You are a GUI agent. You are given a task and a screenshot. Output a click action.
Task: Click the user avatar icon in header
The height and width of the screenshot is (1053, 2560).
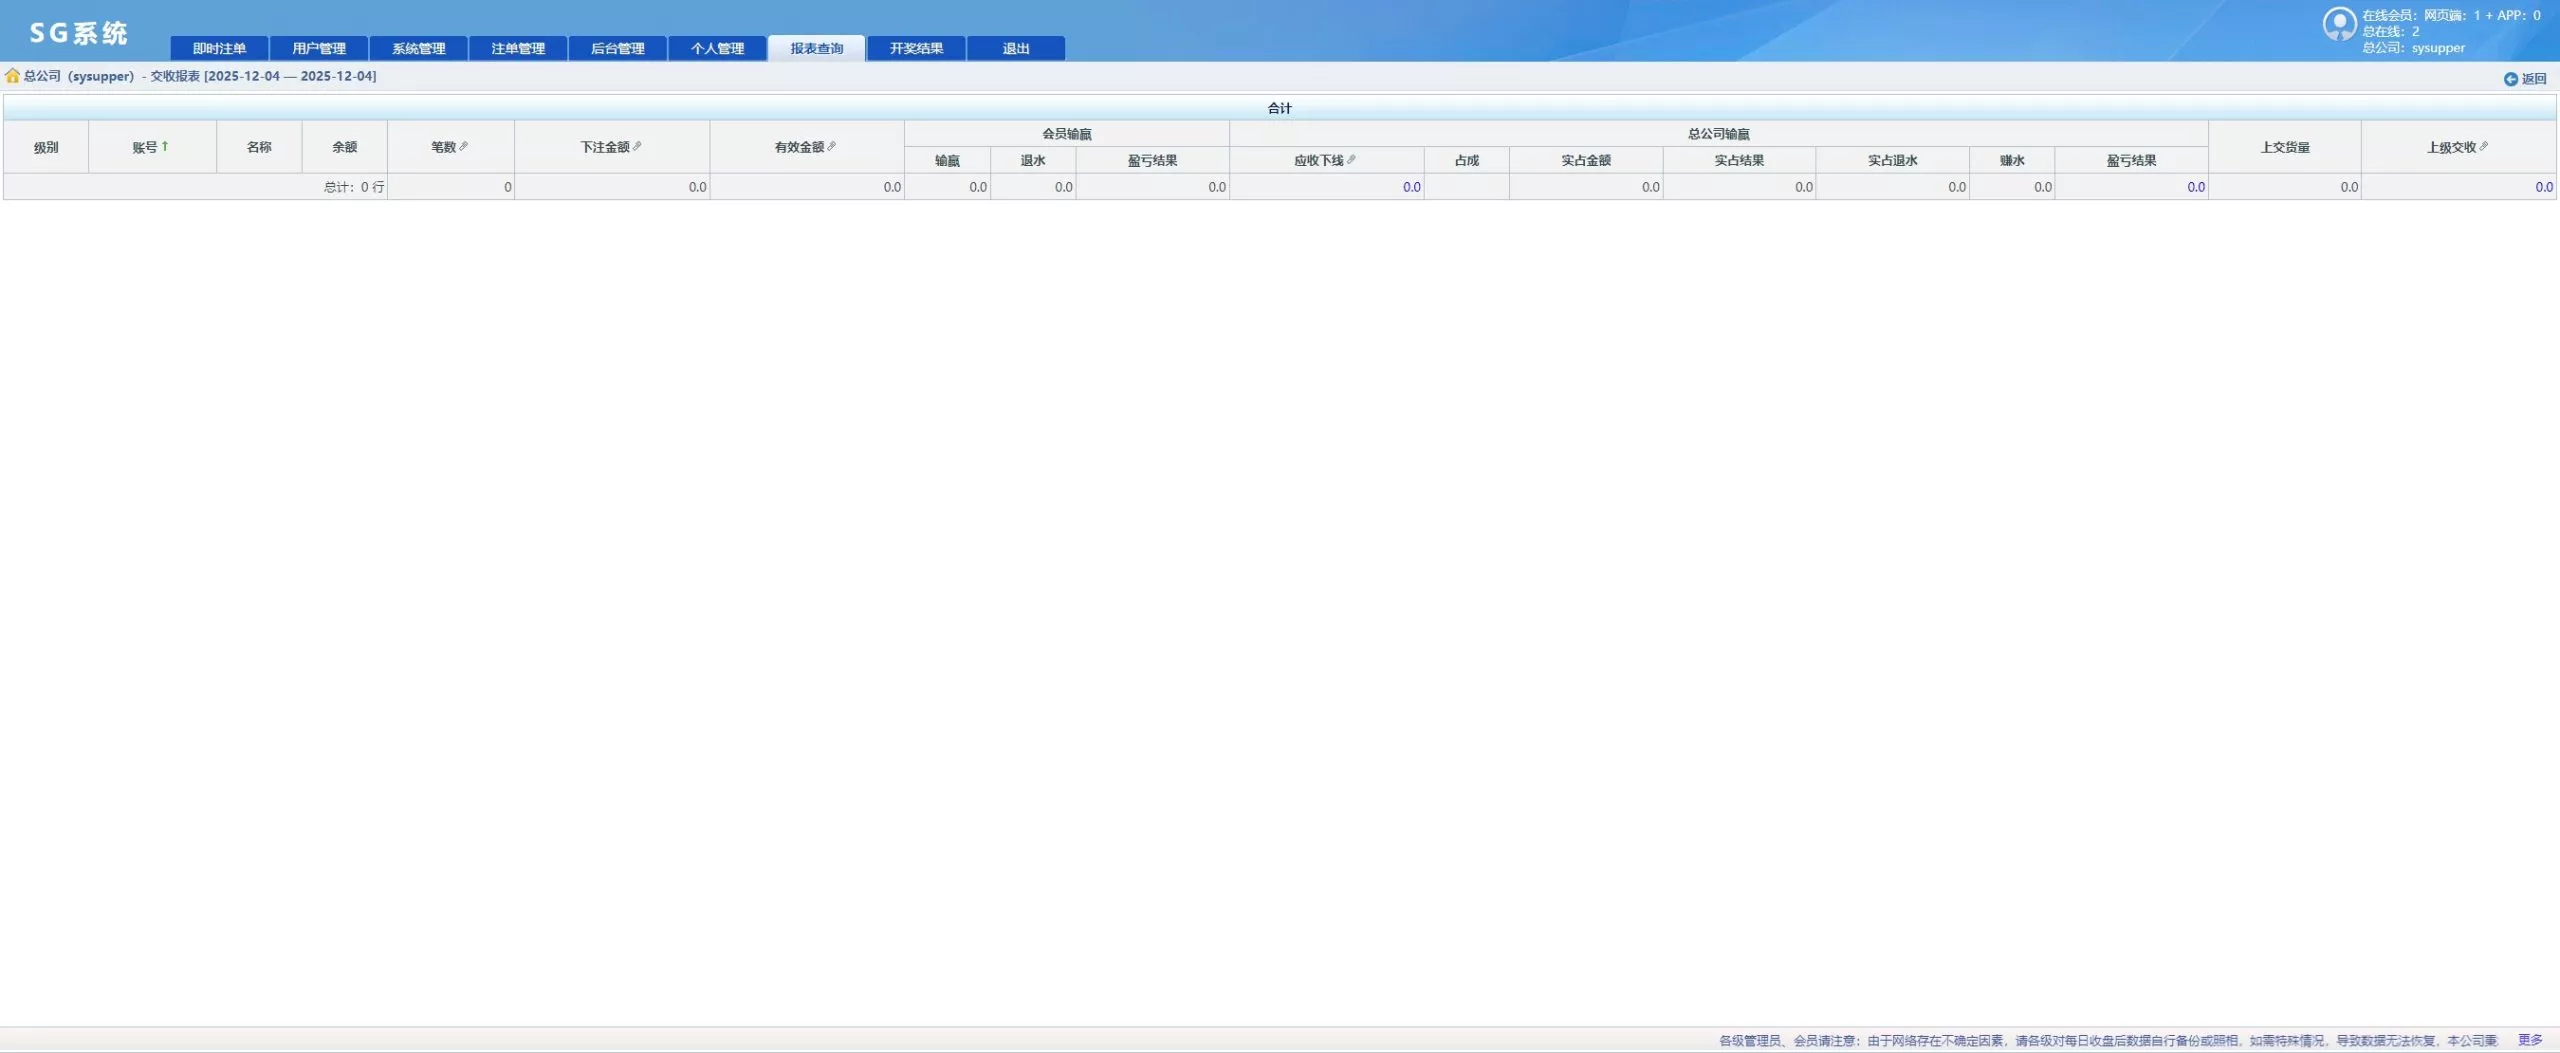2338,24
